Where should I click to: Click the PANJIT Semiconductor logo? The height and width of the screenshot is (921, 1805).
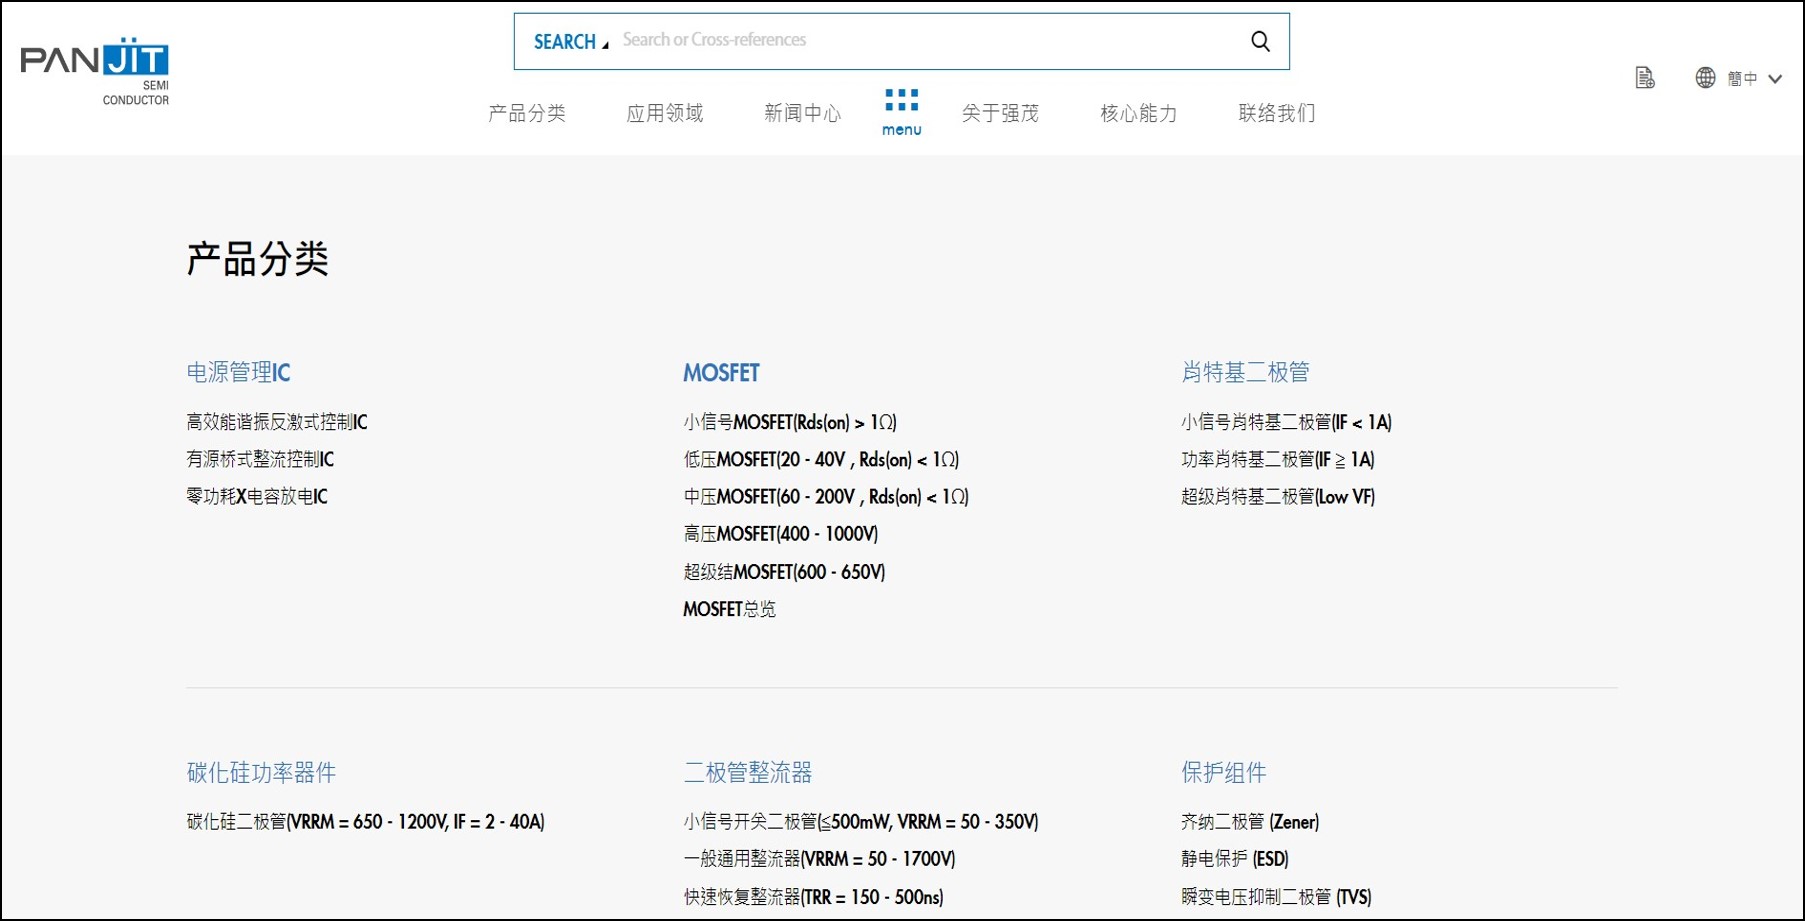[x=96, y=70]
